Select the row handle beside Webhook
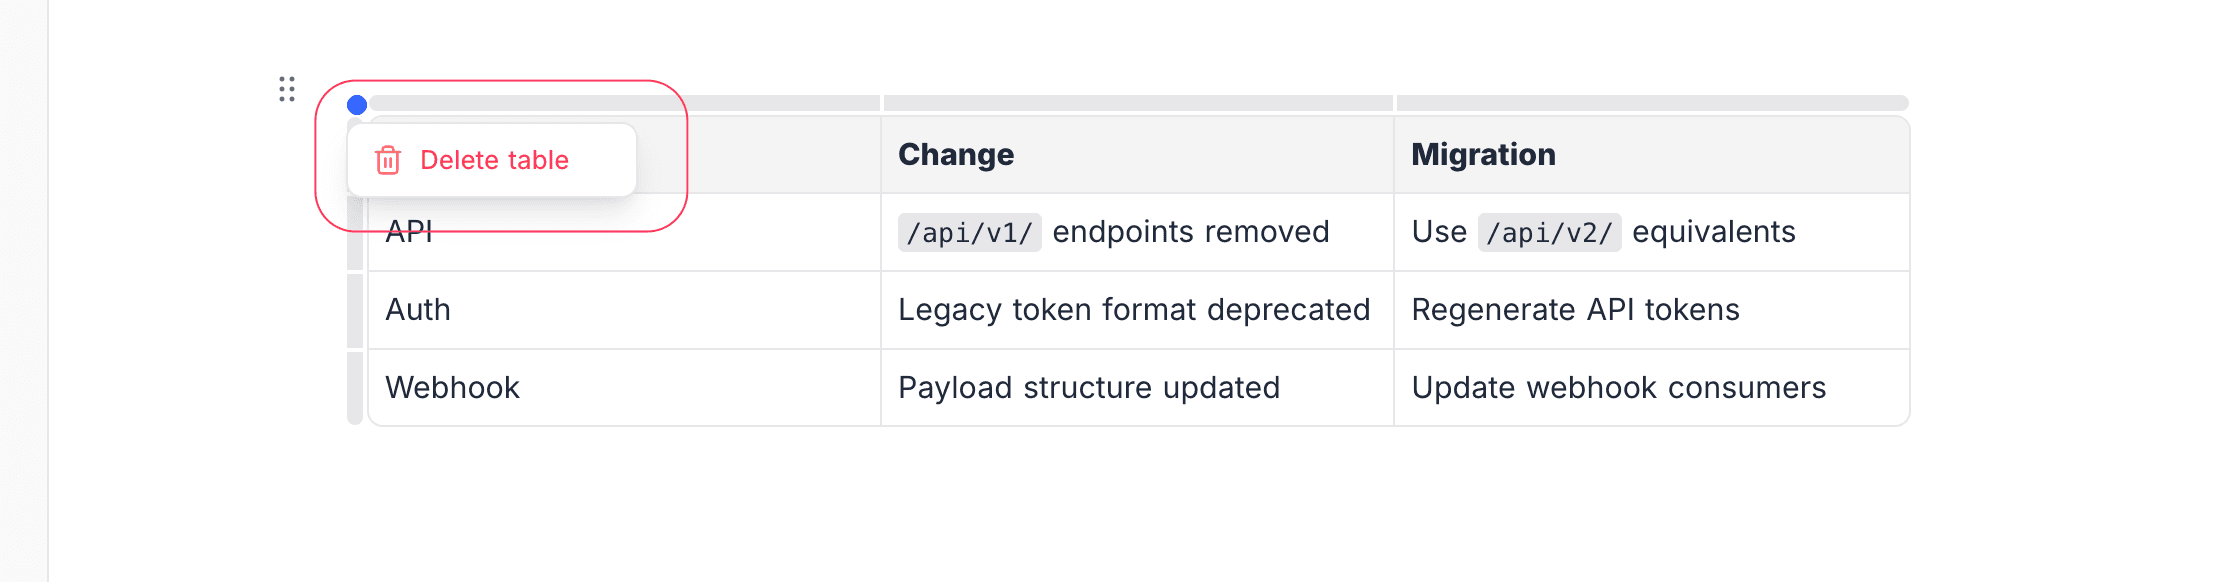Screen dimensions: 2226x582 tap(355, 388)
